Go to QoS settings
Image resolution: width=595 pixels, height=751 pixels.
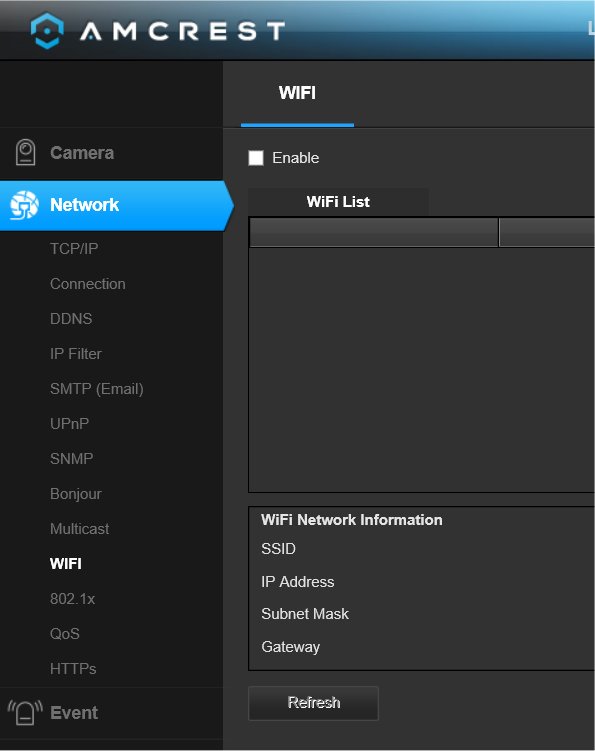click(65, 634)
